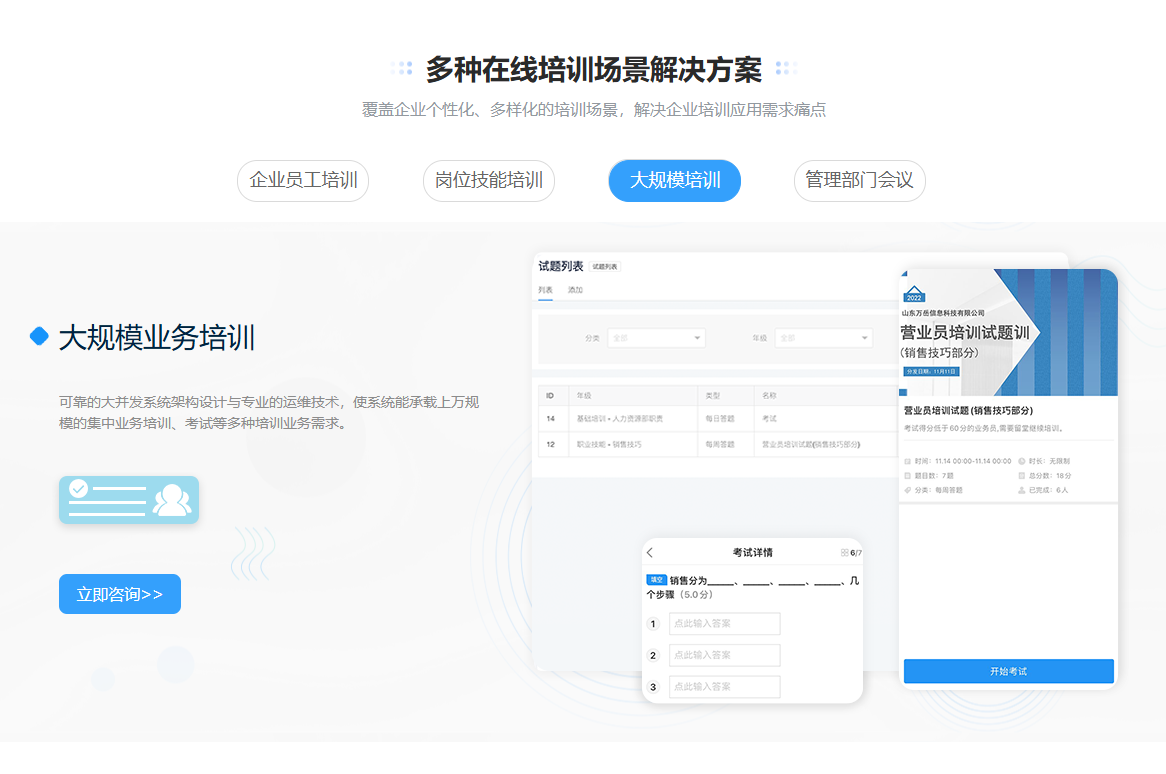
Task: Select the 添加 tab in 试题列表
Action: (x=576, y=290)
